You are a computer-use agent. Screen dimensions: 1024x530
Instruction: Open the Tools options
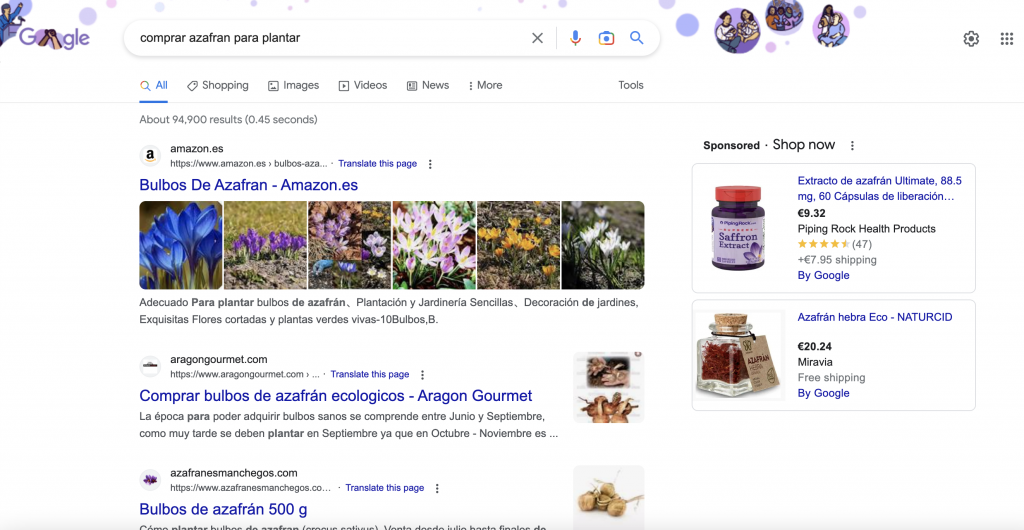click(x=631, y=86)
